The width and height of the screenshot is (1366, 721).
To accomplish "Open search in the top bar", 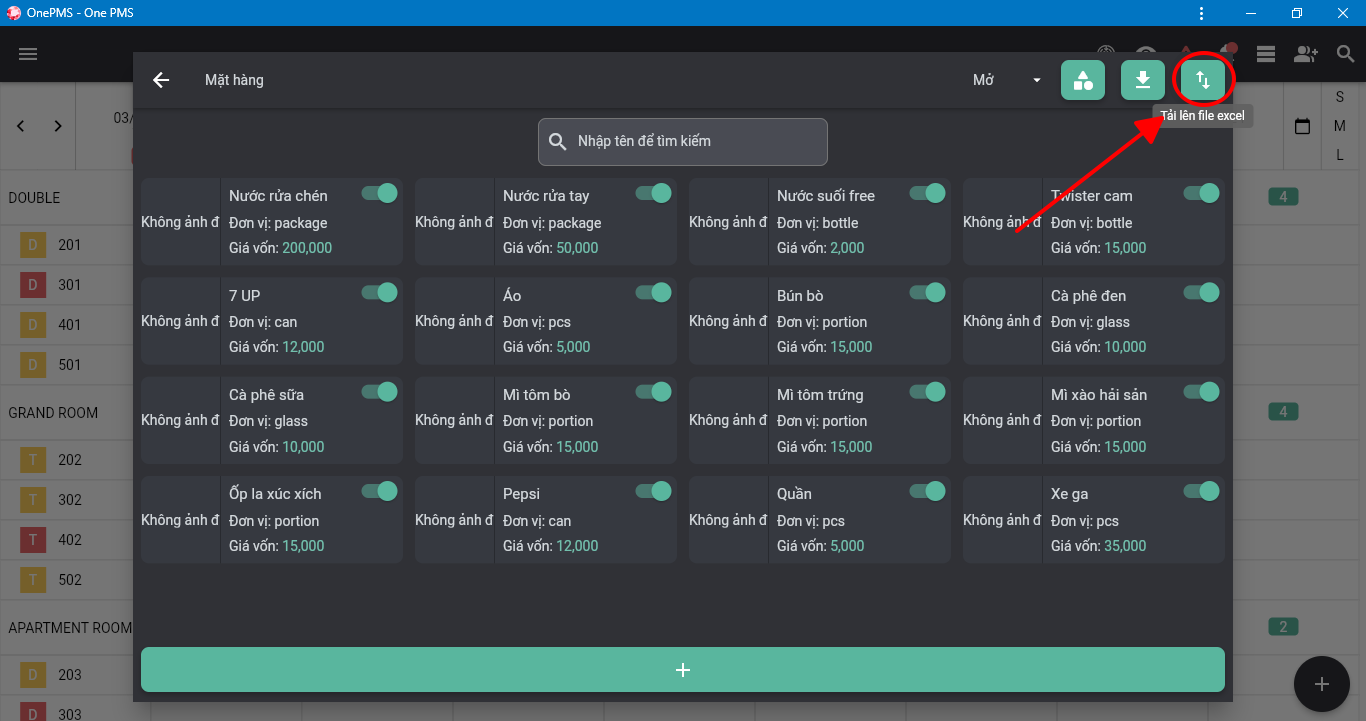I will 1345,54.
